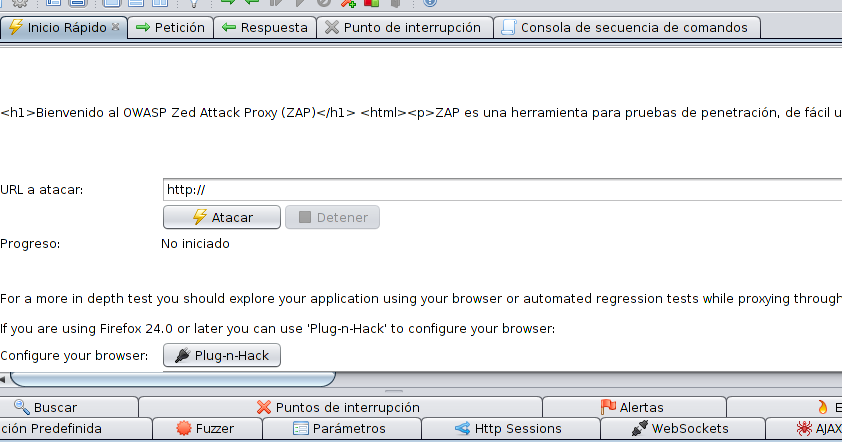Open the Puntos de interrupción bottom tab
Screen dimensions: 842x442
click(340, 407)
